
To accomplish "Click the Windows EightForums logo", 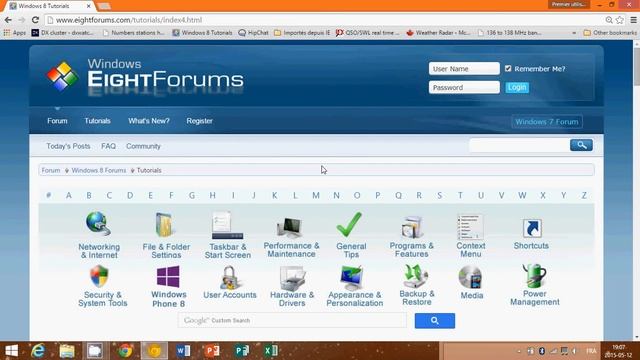I will (145, 76).
